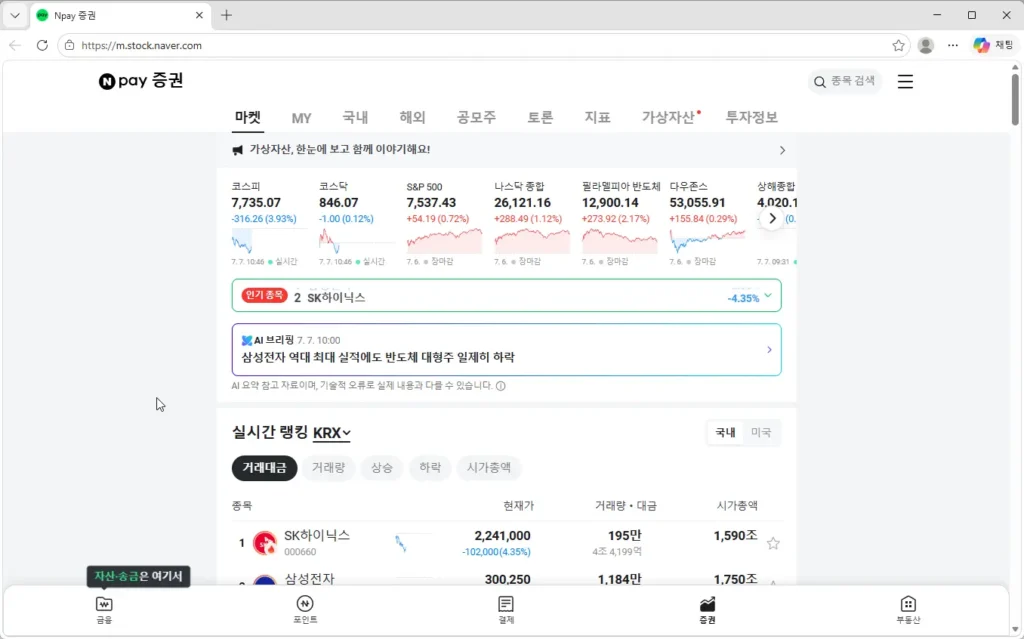This screenshot has height=639, width=1024.
Task: Click the 현재가 column header
Action: click(x=519, y=506)
